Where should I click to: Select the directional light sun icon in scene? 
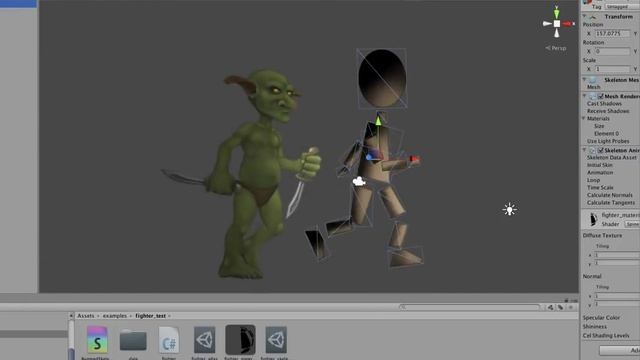[509, 209]
